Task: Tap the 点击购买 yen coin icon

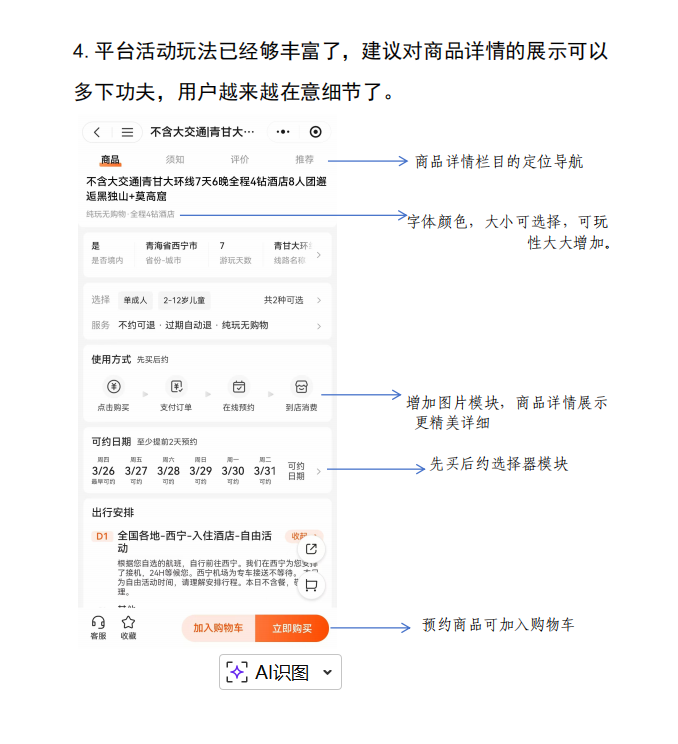Action: [113, 387]
